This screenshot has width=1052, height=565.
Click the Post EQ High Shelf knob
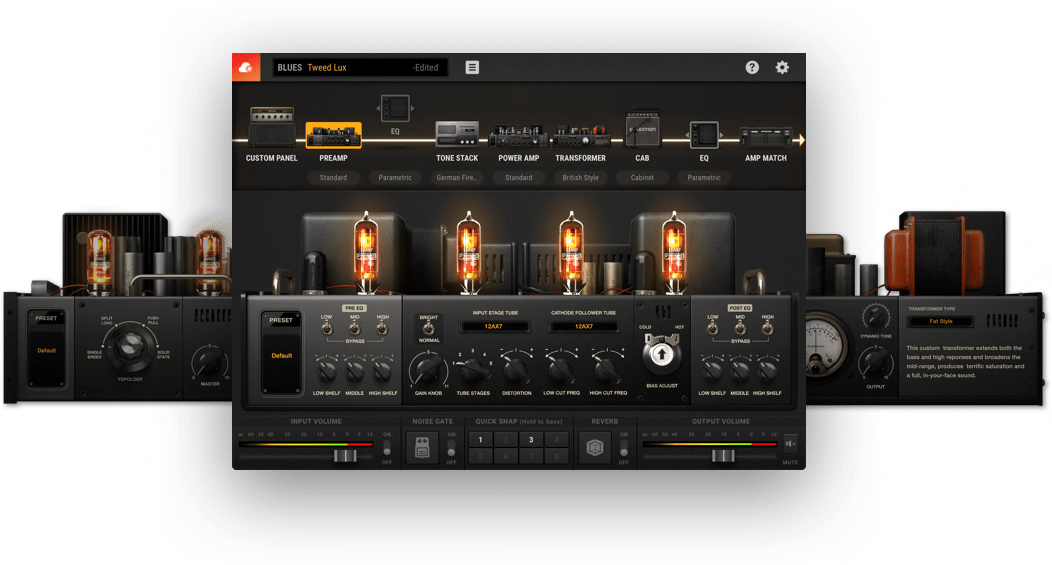767,370
